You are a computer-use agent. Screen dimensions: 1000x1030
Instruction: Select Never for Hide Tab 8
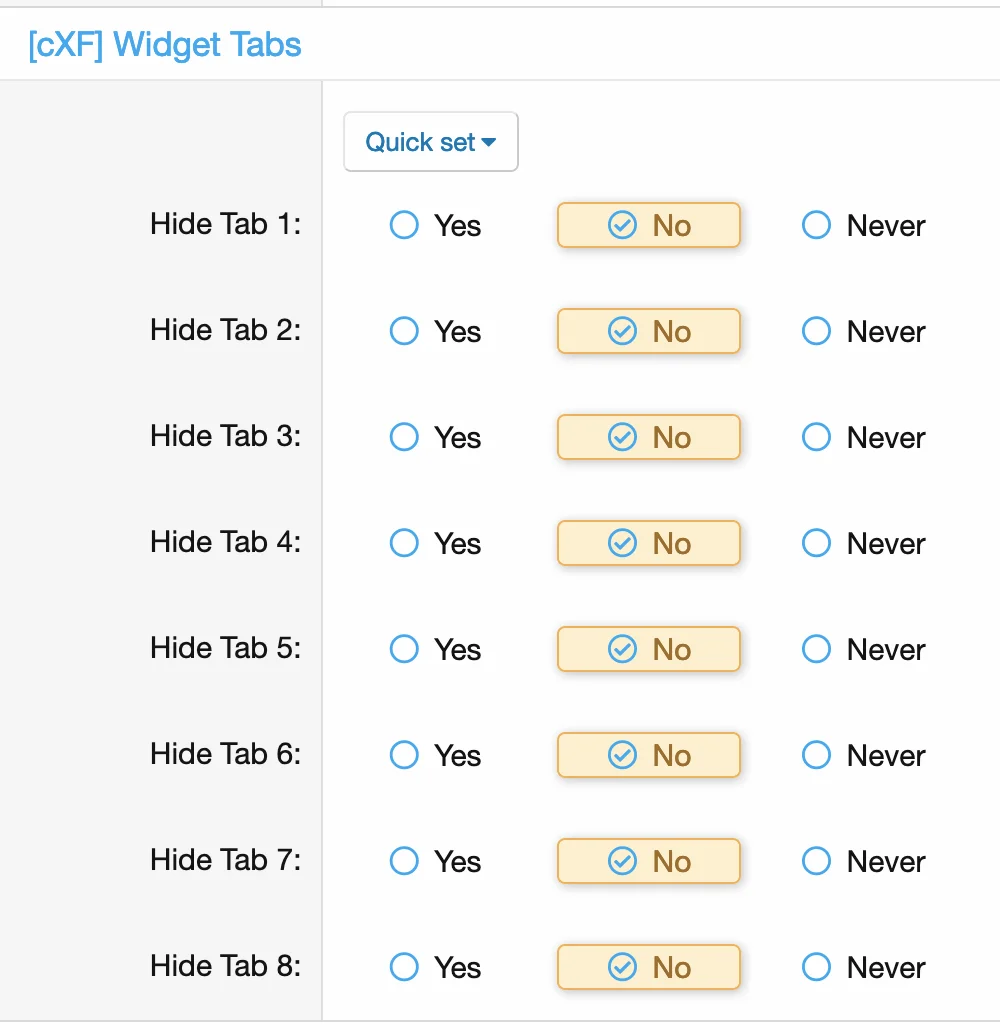pyautogui.click(x=816, y=967)
